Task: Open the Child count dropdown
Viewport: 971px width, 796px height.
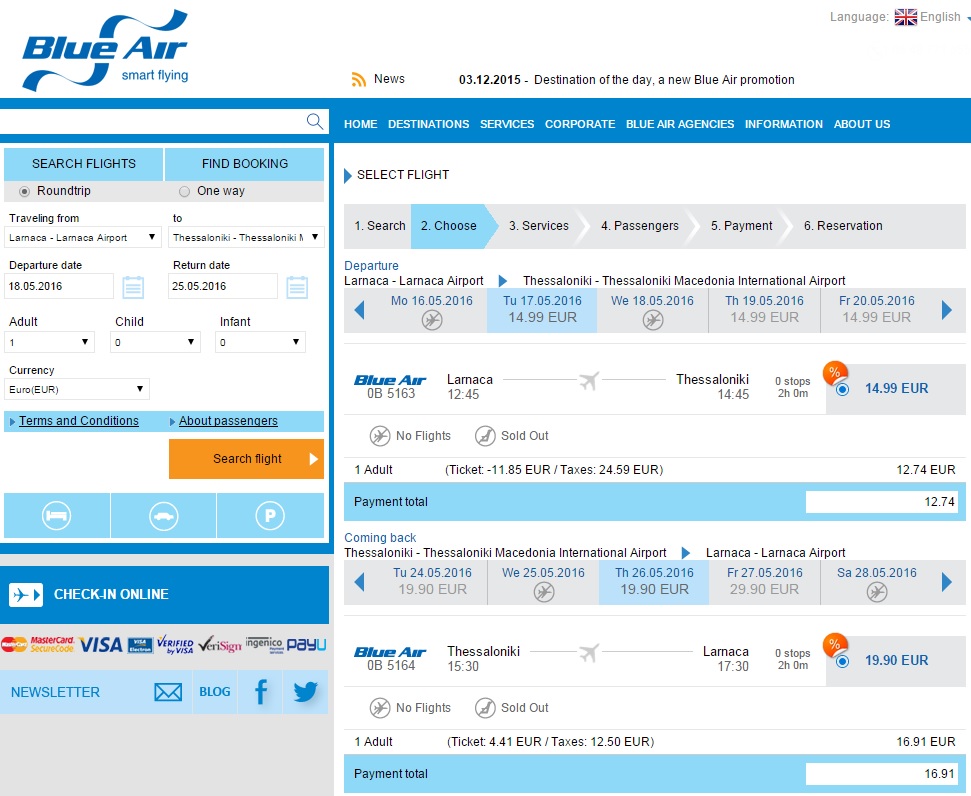Action: click(155, 342)
